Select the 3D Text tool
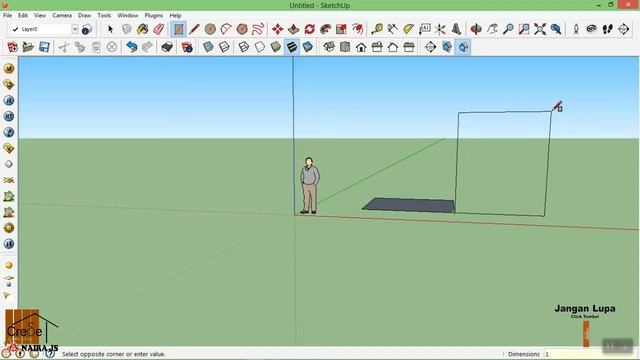 [456, 29]
